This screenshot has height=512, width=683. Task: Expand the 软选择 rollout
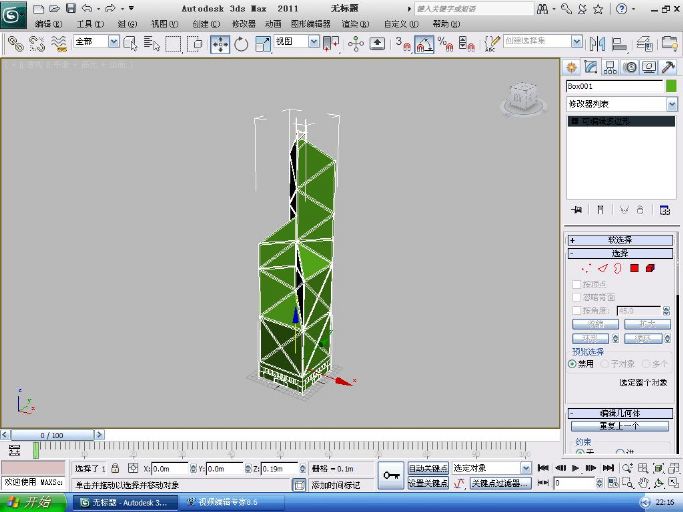[x=620, y=240]
